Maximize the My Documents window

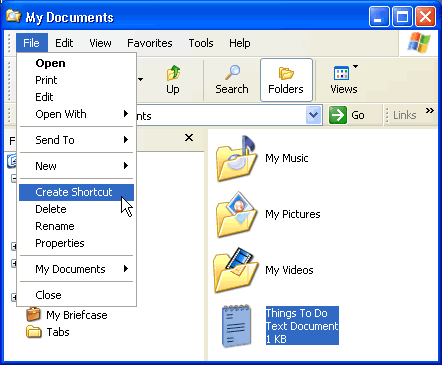[x=402, y=16]
